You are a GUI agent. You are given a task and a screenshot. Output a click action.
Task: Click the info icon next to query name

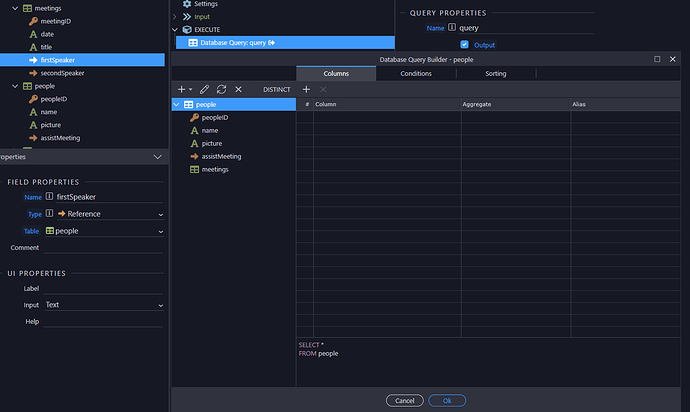[452, 28]
